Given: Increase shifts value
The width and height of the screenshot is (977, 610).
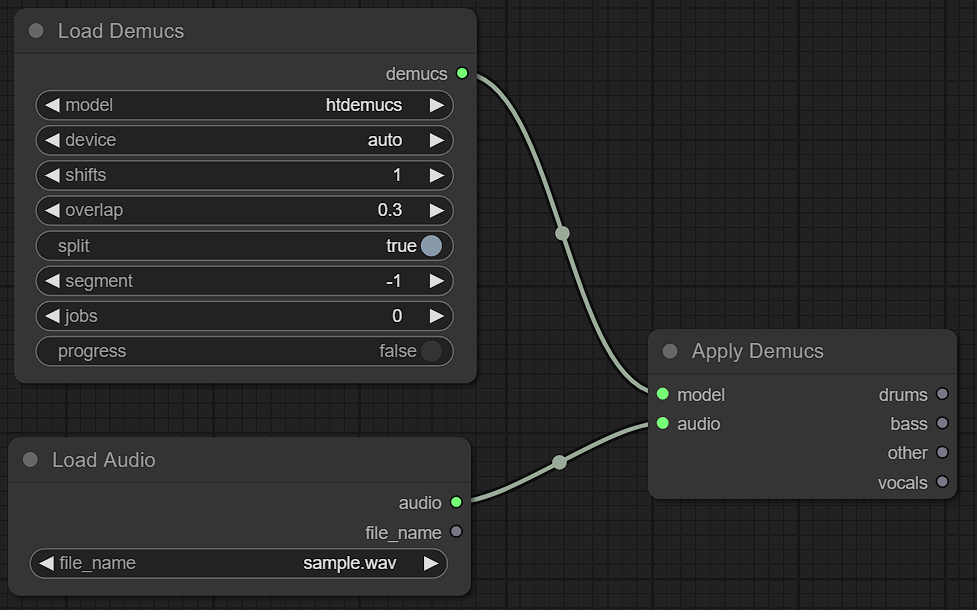Looking at the screenshot, I should tap(437, 175).
